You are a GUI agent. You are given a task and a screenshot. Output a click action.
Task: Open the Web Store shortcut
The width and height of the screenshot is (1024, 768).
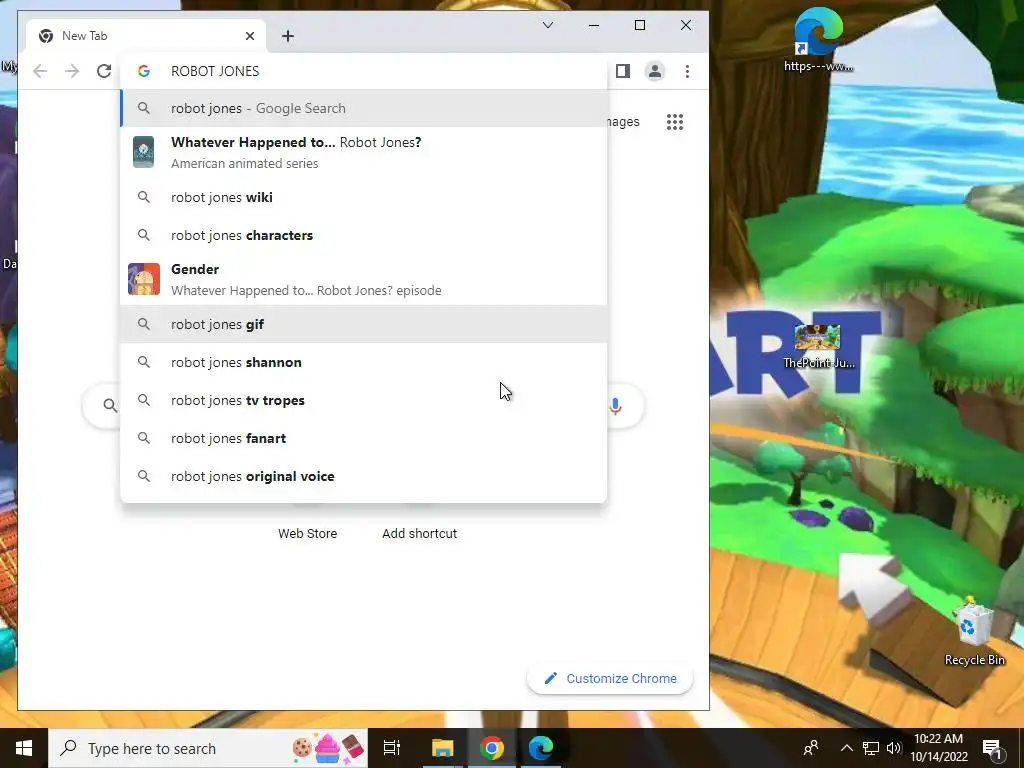[x=308, y=533]
